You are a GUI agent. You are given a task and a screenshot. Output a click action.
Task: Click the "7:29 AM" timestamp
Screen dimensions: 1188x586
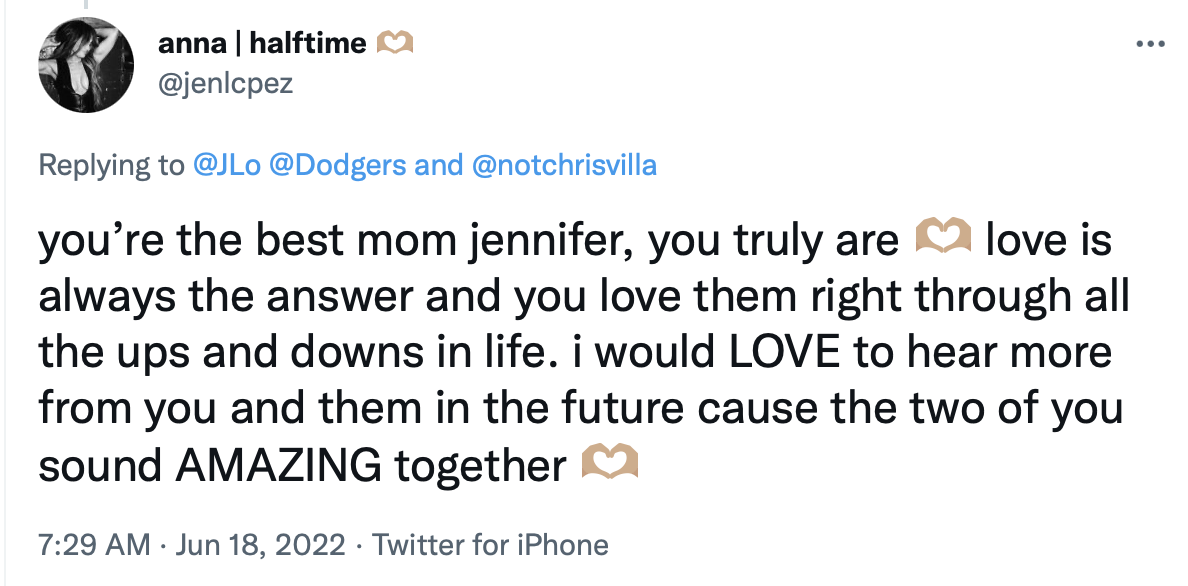tap(94, 545)
